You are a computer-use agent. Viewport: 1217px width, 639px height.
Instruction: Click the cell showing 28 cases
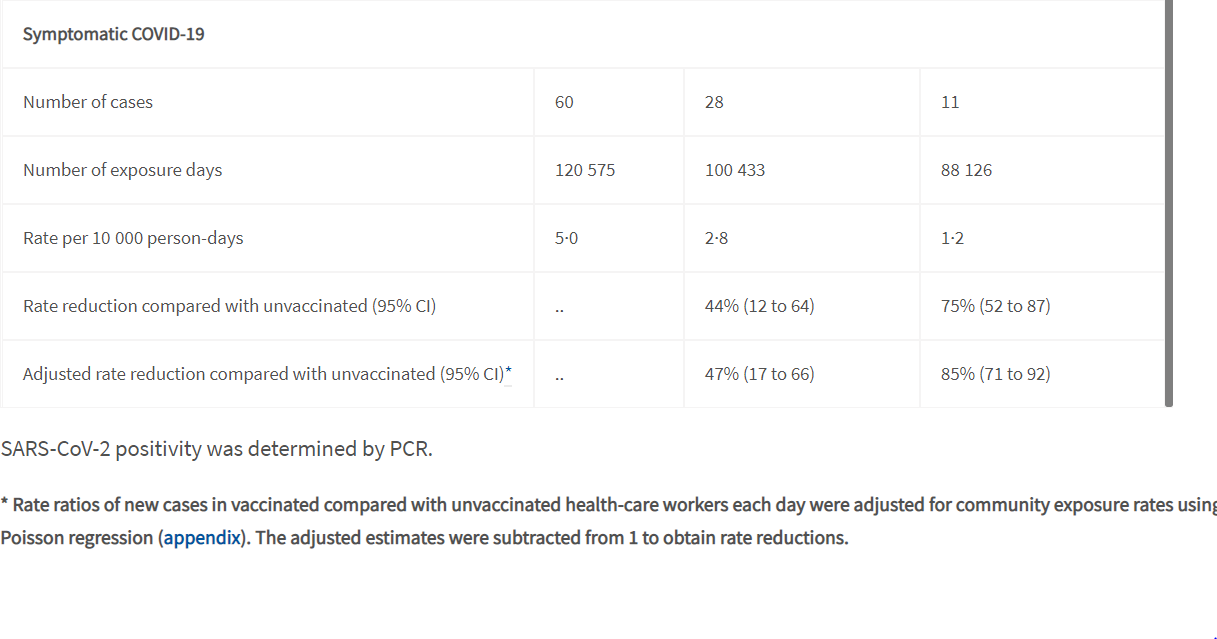pos(802,102)
